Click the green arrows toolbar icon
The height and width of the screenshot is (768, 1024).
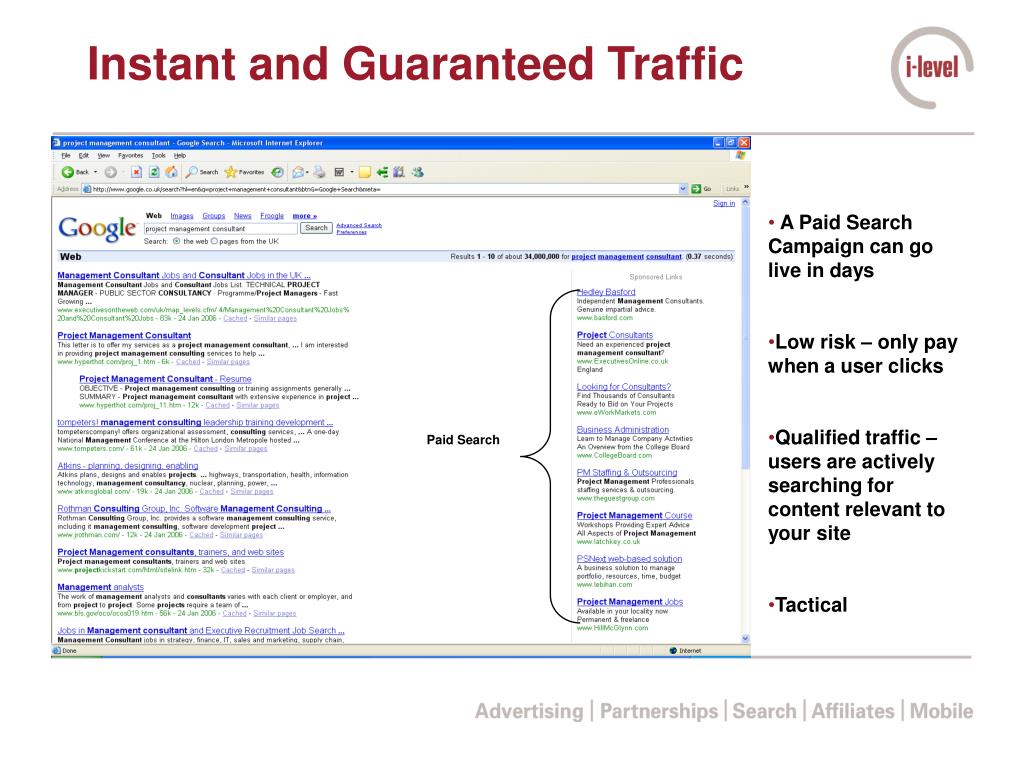(x=383, y=172)
